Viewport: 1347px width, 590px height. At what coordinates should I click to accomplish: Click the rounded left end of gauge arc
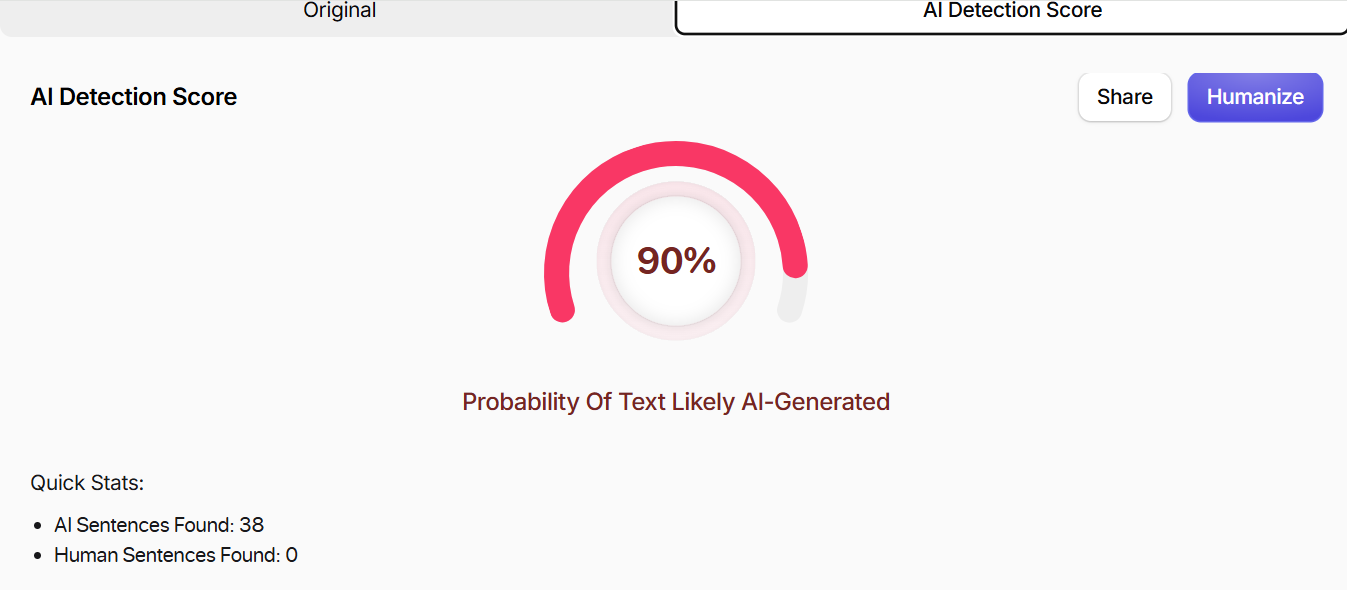563,310
